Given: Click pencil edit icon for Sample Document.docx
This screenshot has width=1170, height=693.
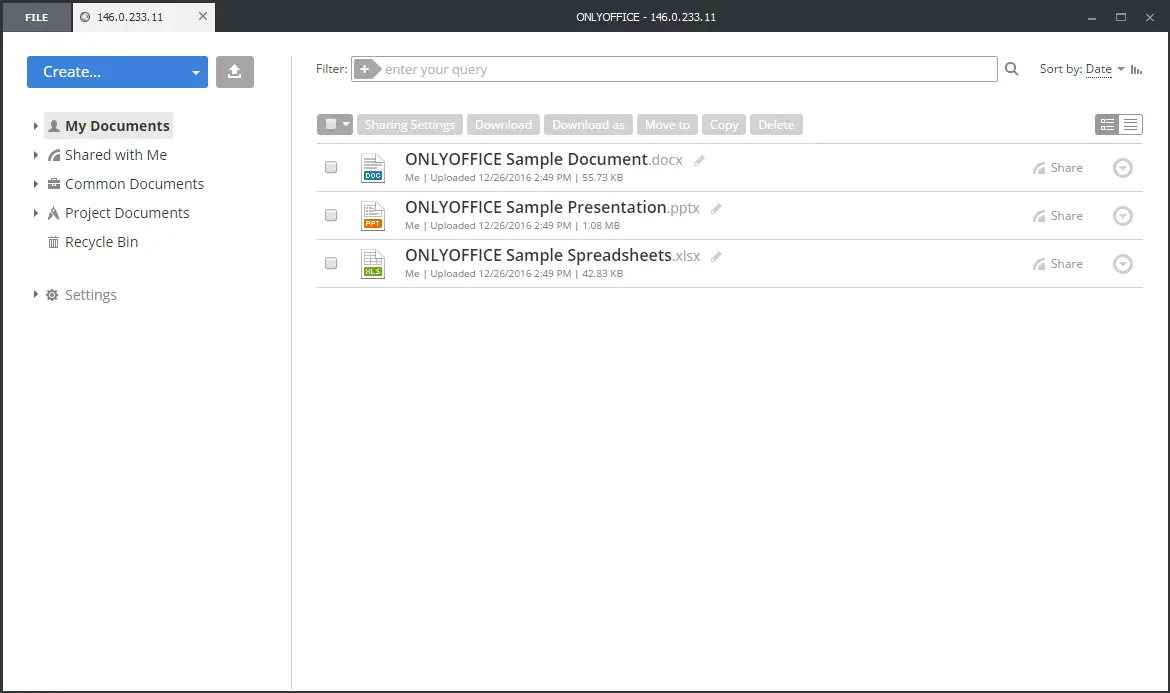Looking at the screenshot, I should pyautogui.click(x=699, y=160).
